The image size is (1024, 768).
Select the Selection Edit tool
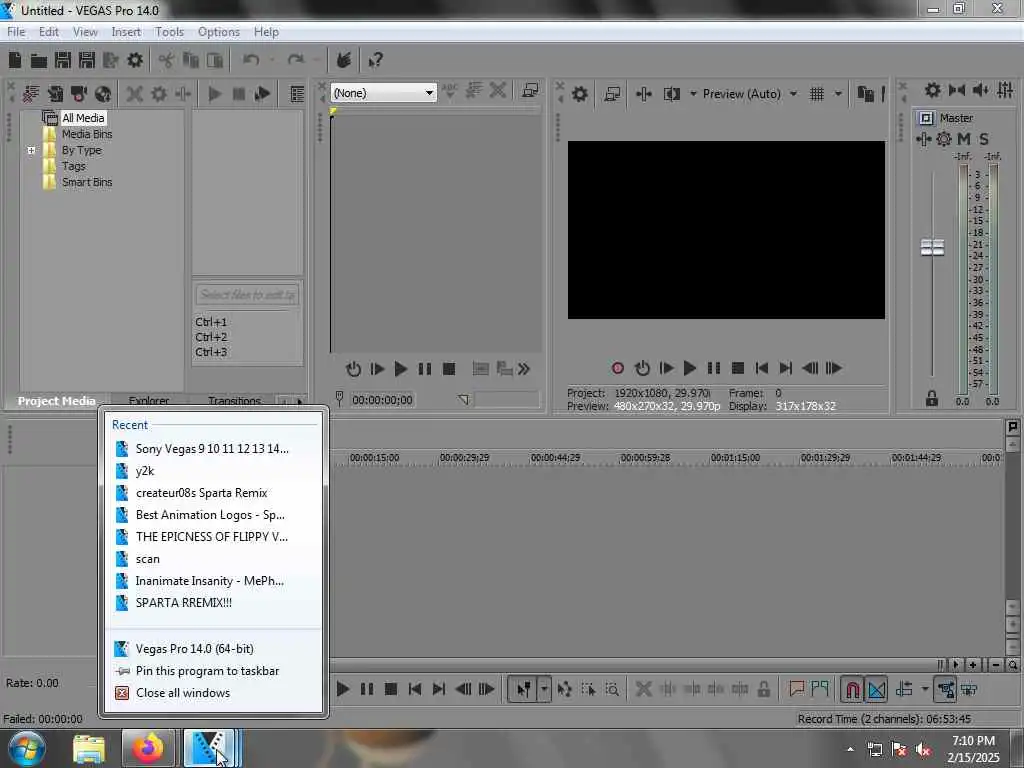tap(588, 689)
